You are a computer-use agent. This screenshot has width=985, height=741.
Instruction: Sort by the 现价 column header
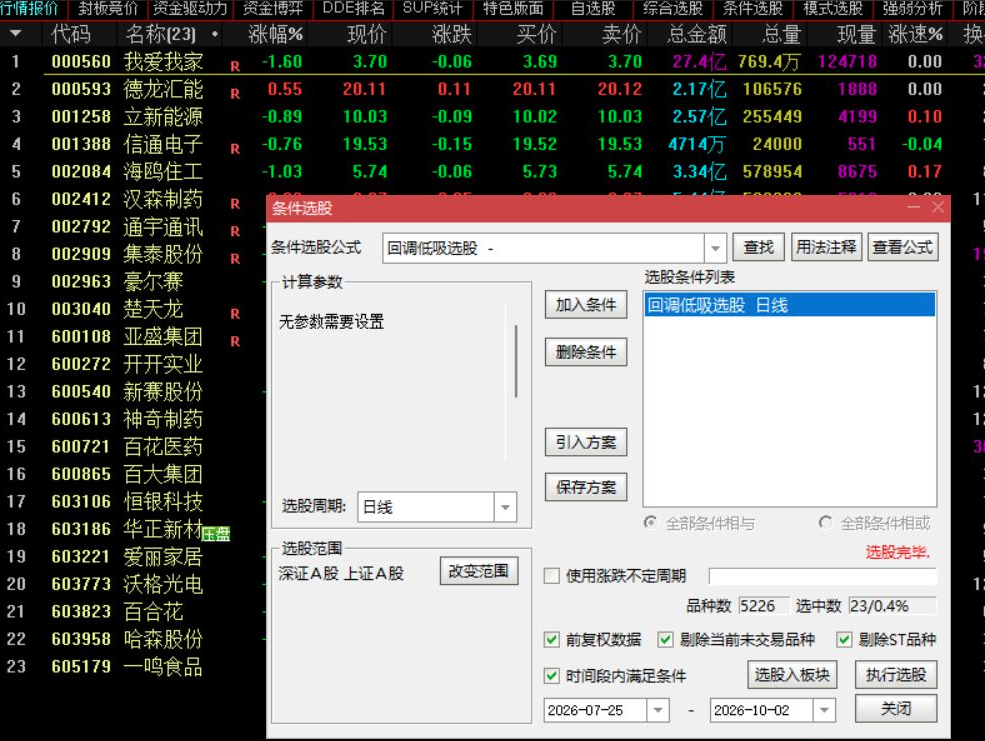(x=367, y=34)
